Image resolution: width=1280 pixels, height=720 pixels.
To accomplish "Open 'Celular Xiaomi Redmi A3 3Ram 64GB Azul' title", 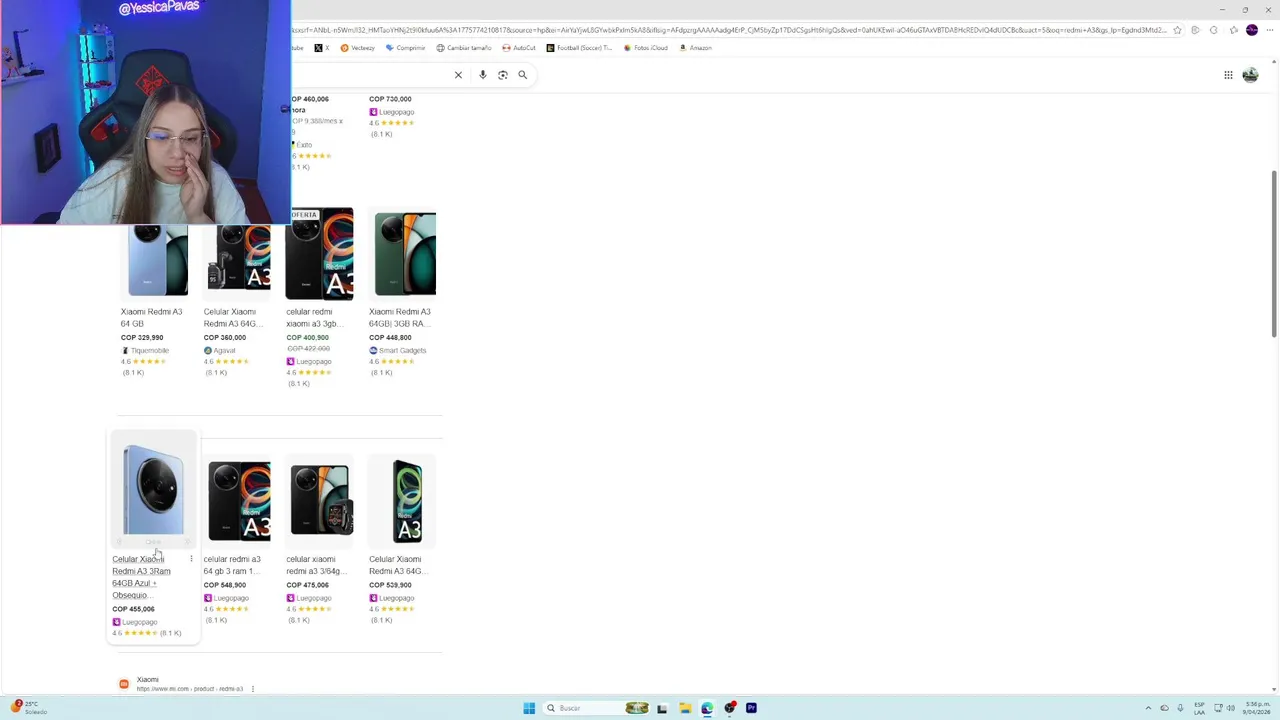I will point(141,577).
